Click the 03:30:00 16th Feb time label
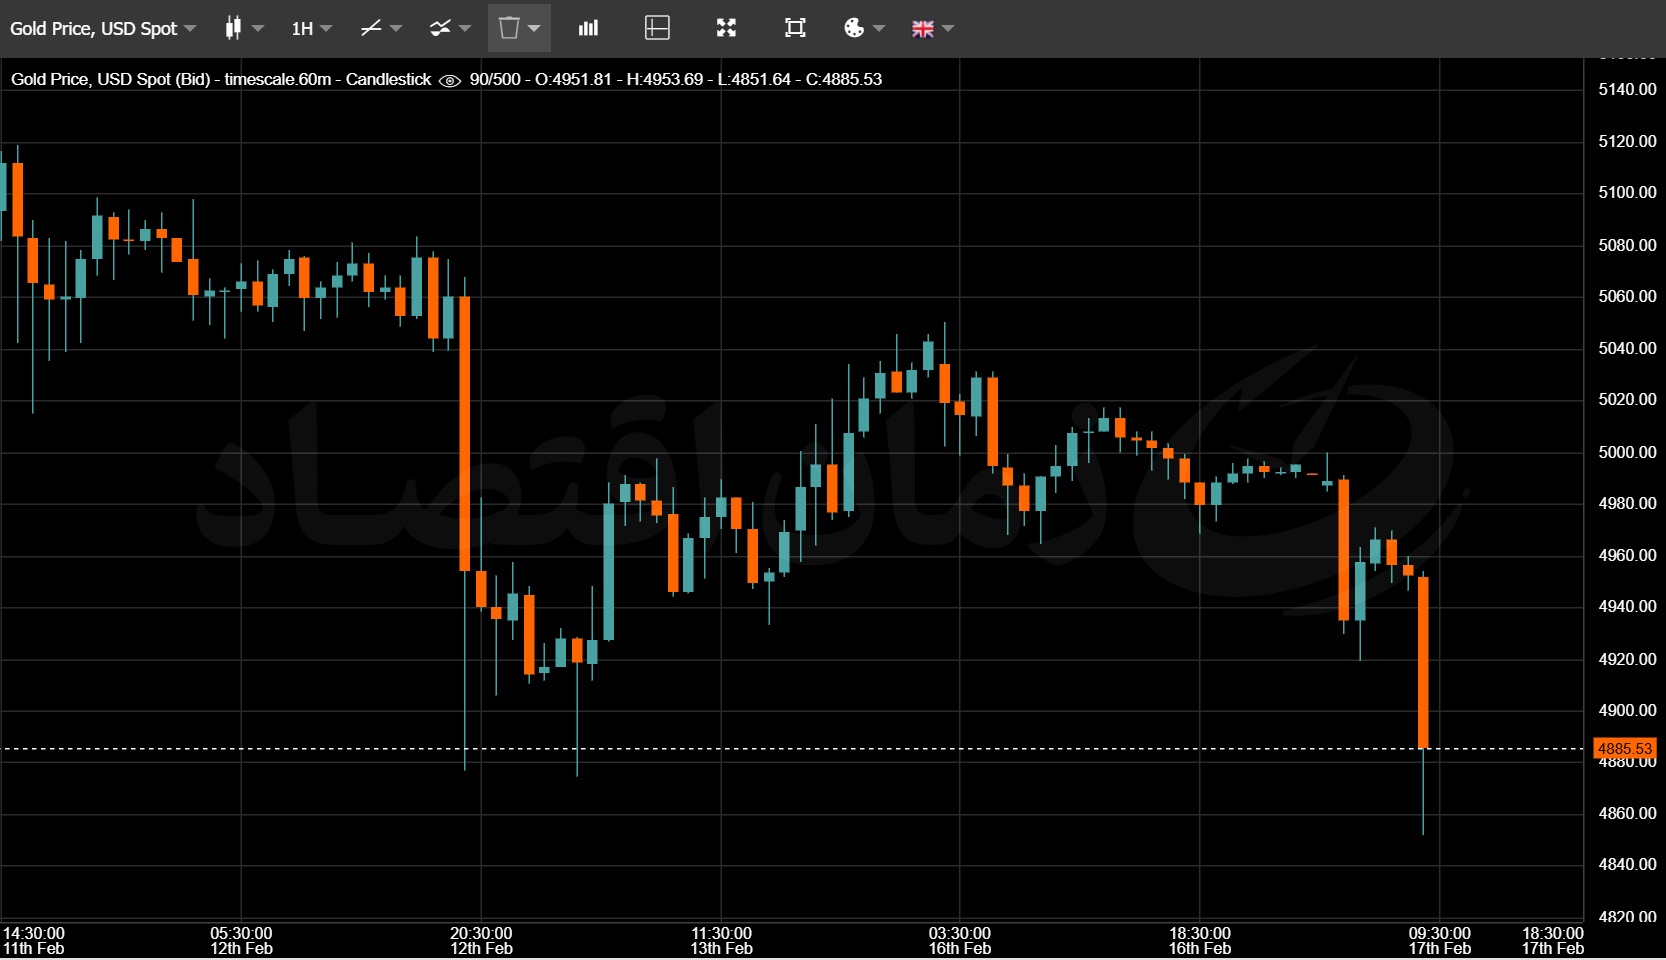Image resolution: width=1666 pixels, height=960 pixels. [960, 941]
